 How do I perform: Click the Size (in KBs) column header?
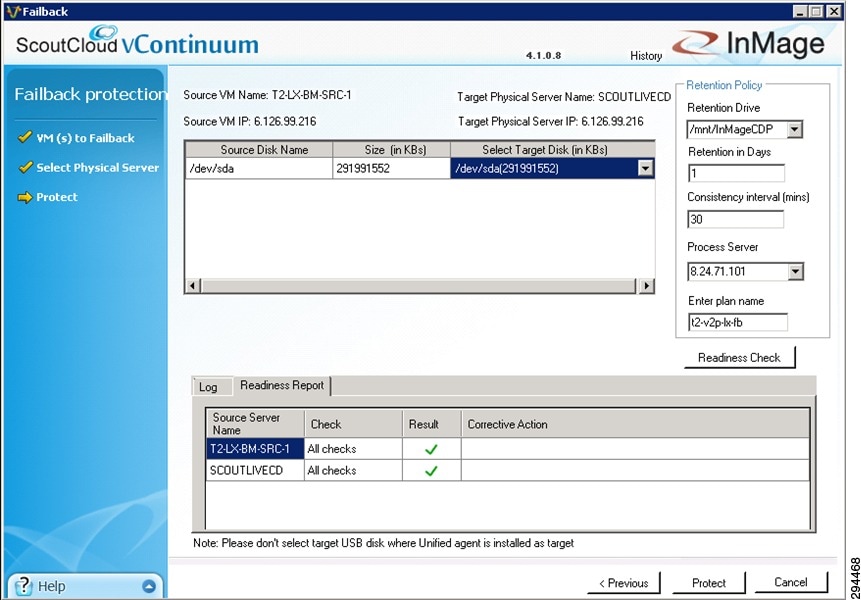(391, 149)
